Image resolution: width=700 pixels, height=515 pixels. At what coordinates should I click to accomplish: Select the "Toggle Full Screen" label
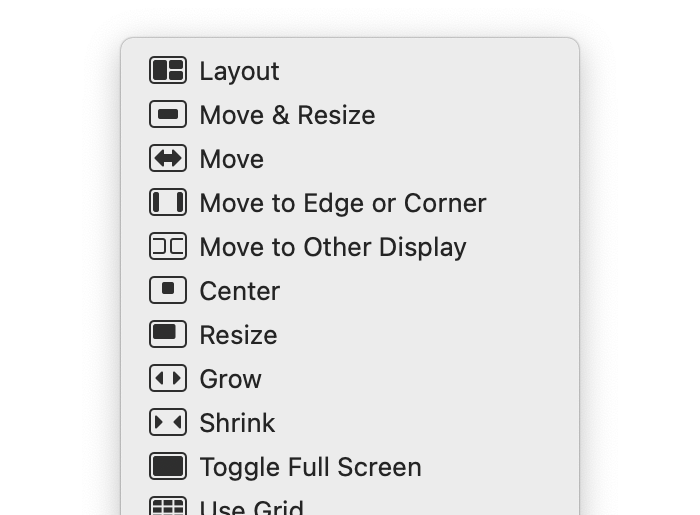[310, 467]
